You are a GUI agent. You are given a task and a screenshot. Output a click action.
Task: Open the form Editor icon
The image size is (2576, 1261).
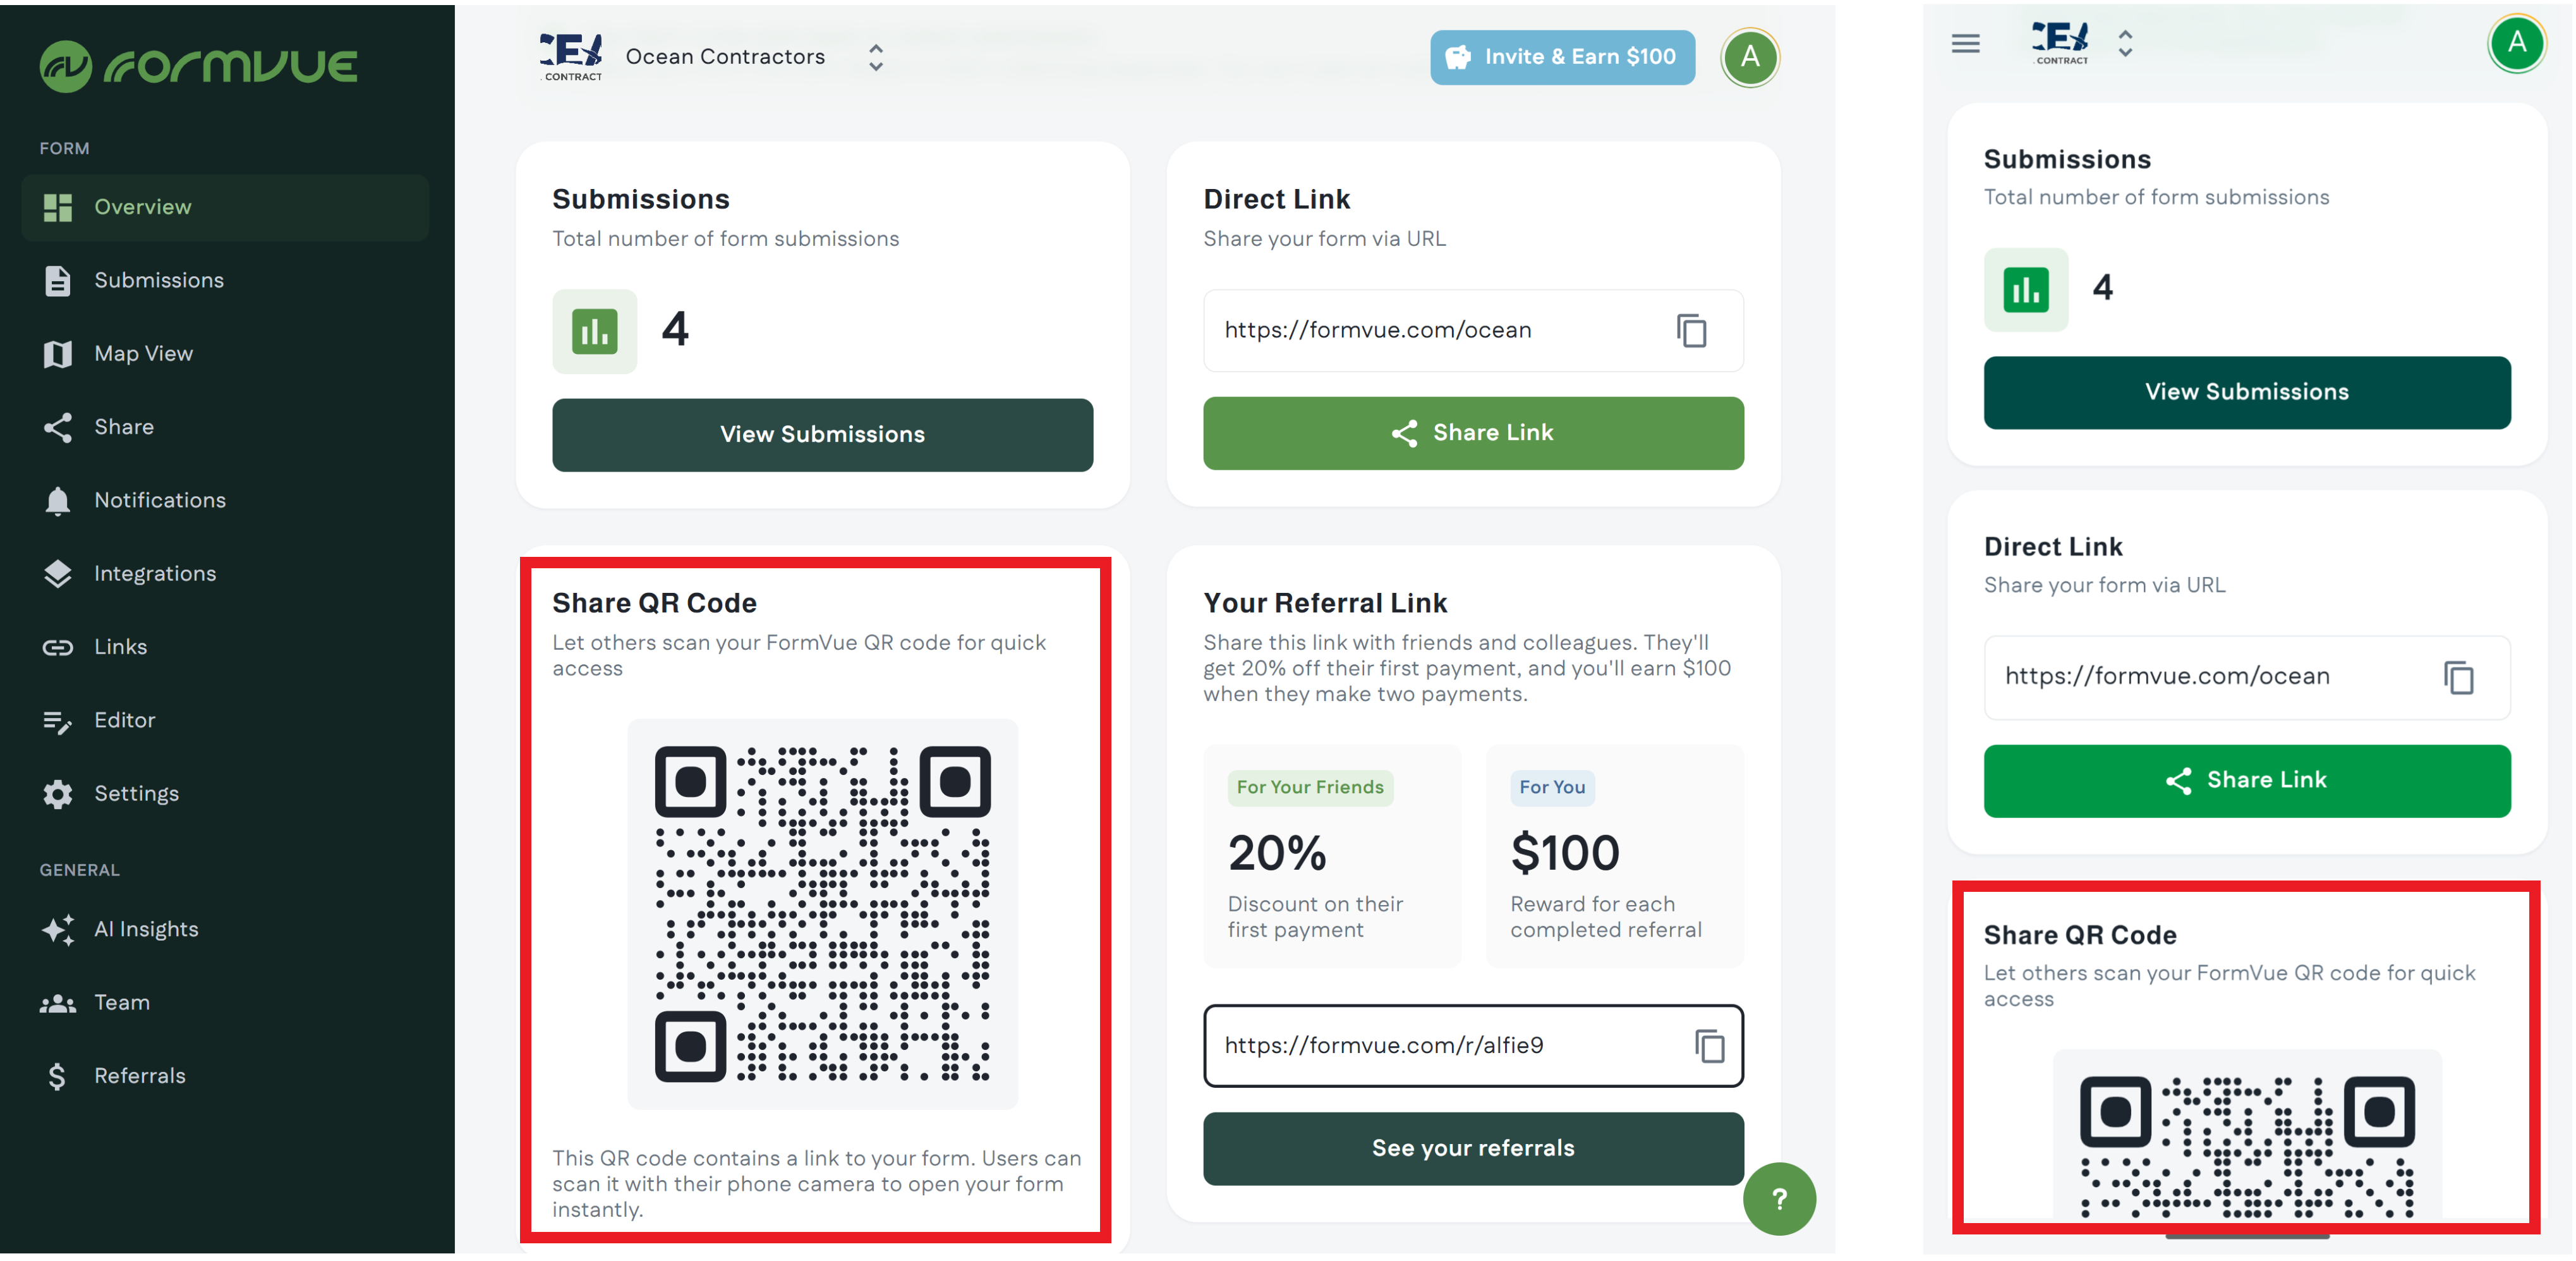coord(58,720)
